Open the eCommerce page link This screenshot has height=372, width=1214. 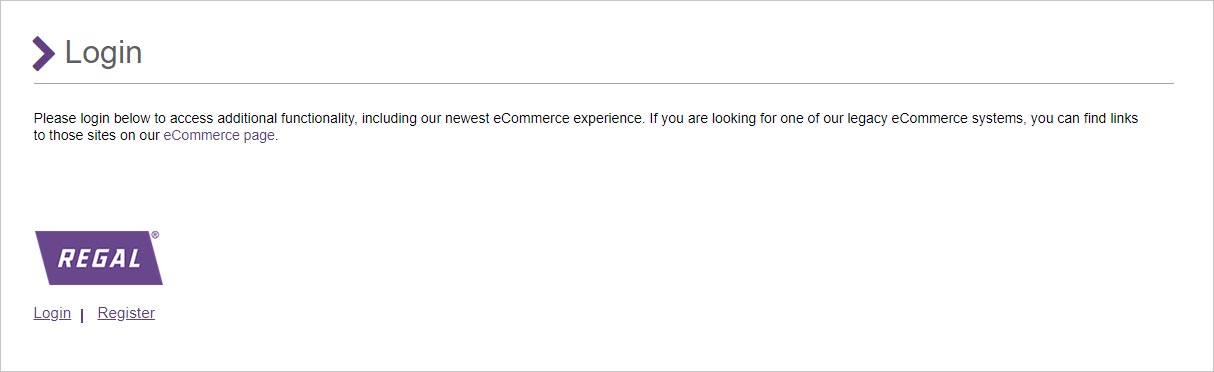click(219, 136)
